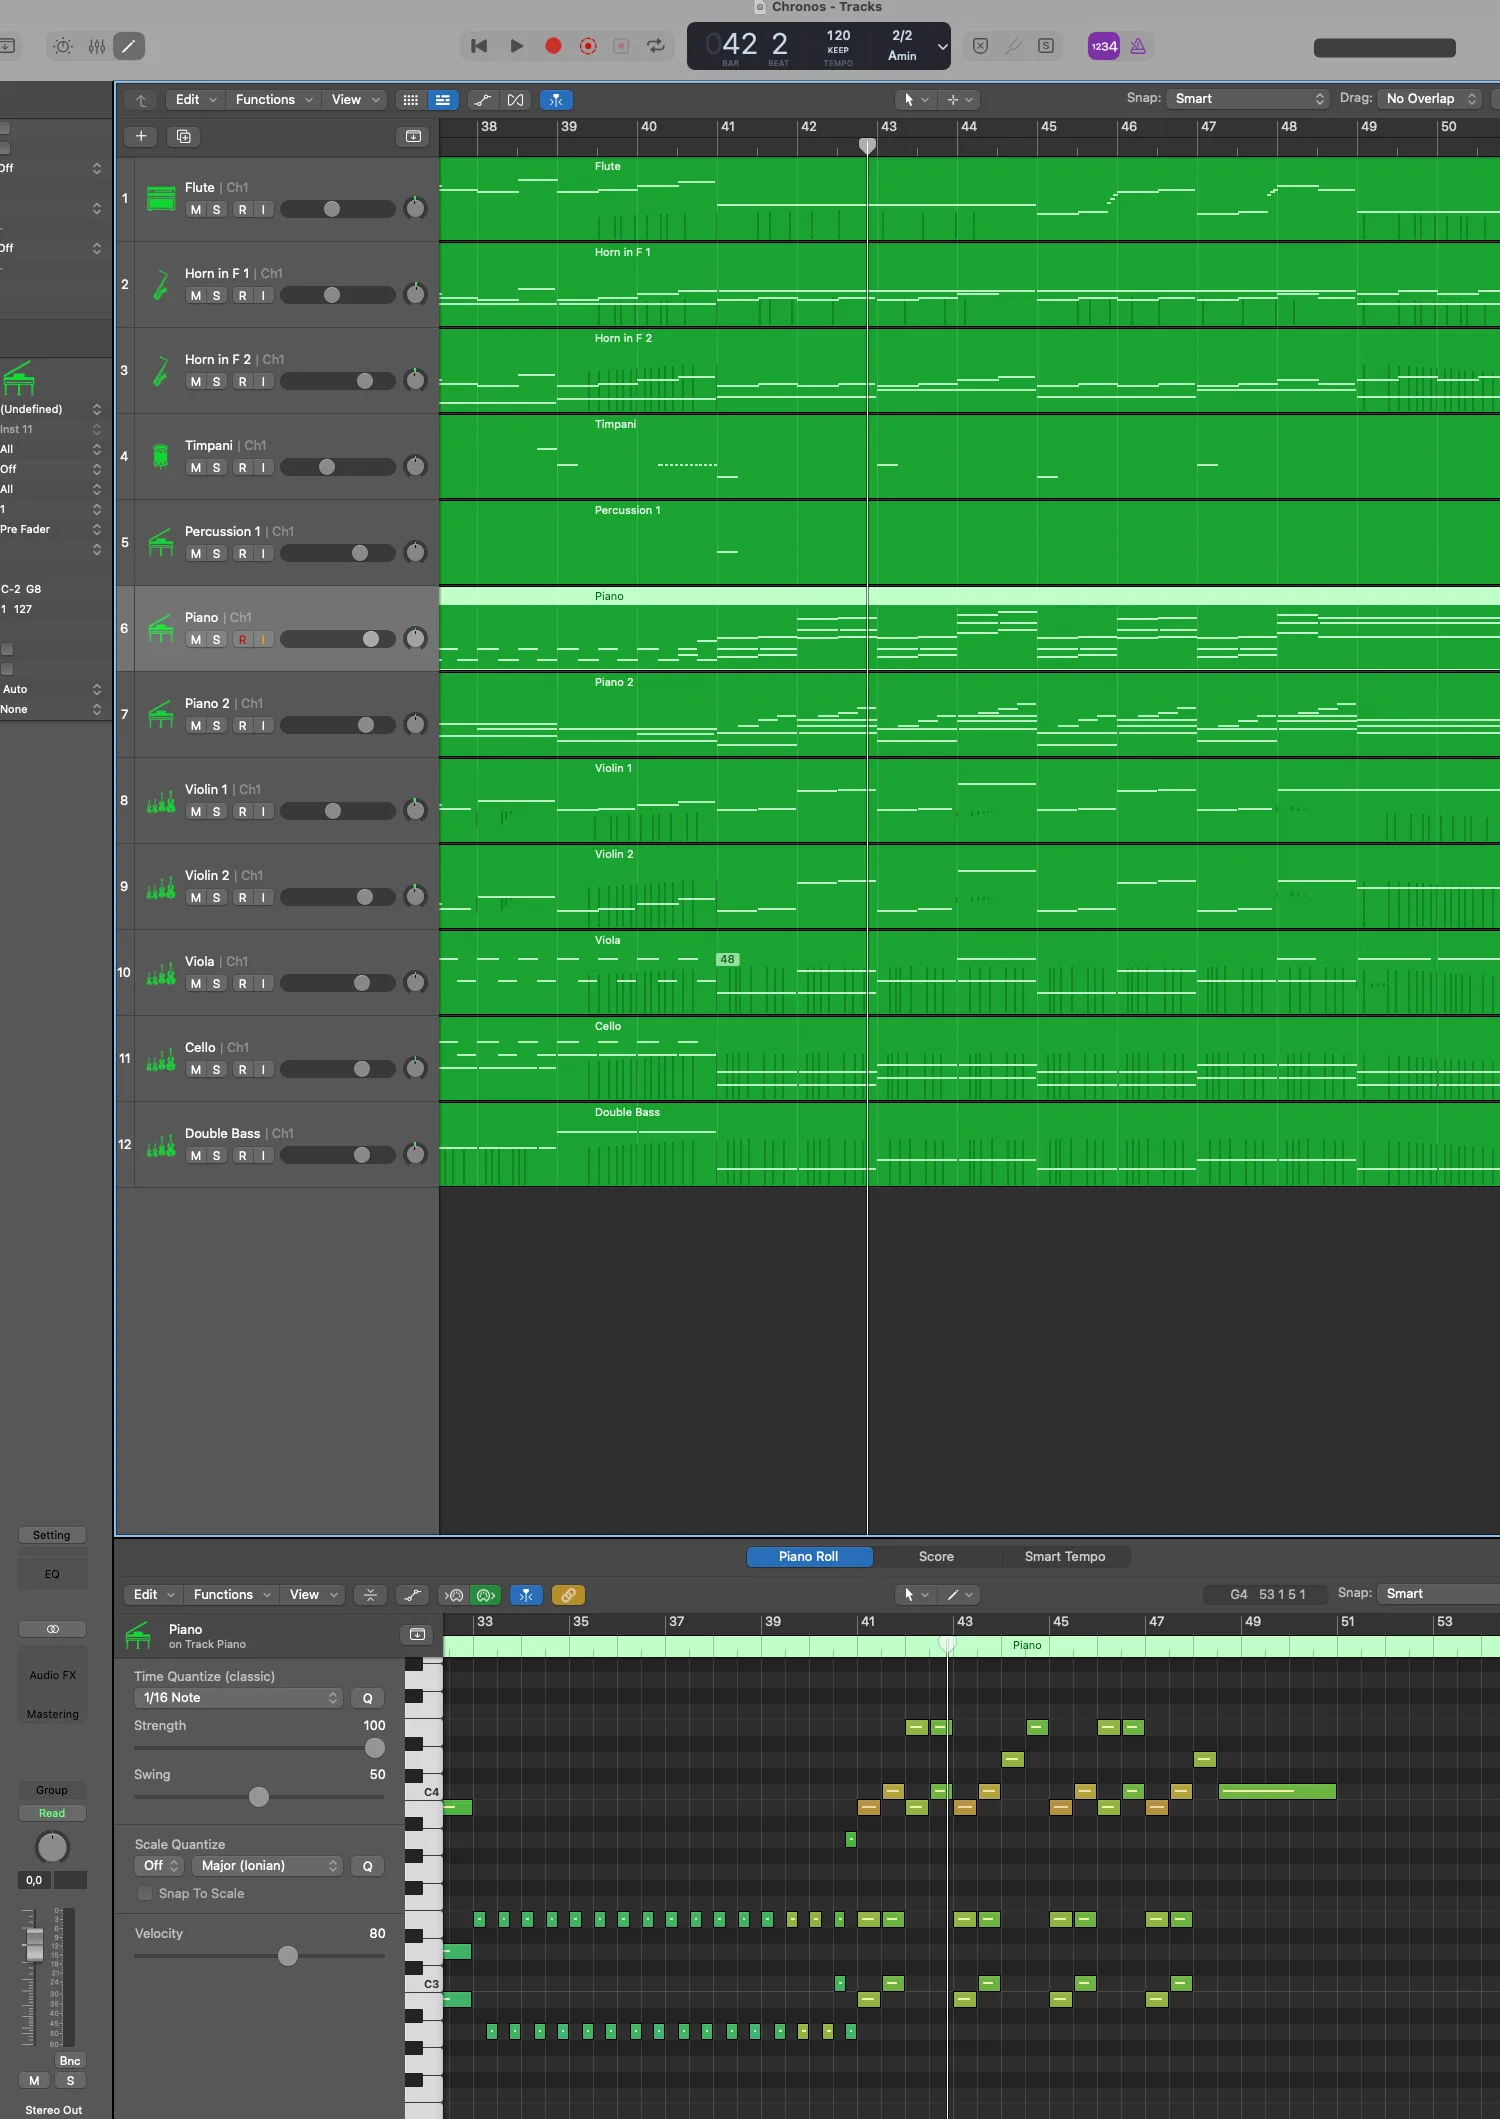Mute the Flute track
The image size is (1500, 2119).
pos(196,210)
